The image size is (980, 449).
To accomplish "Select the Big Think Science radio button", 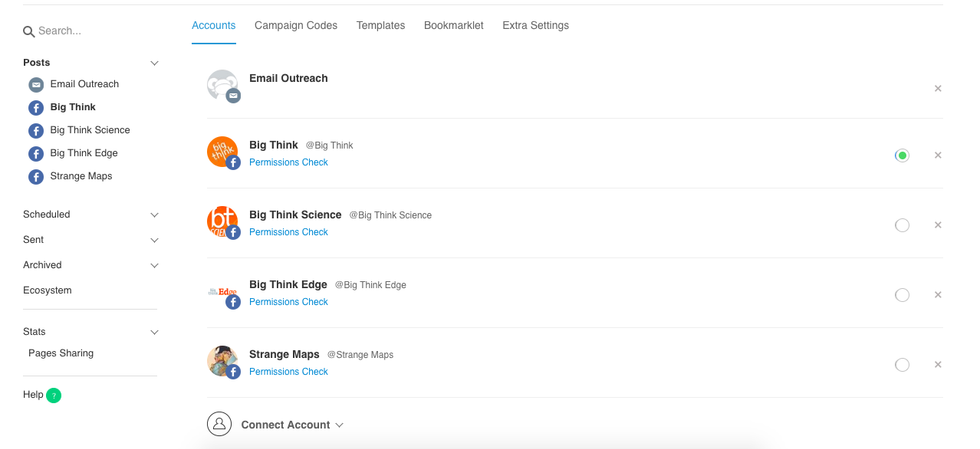I will click(x=902, y=225).
